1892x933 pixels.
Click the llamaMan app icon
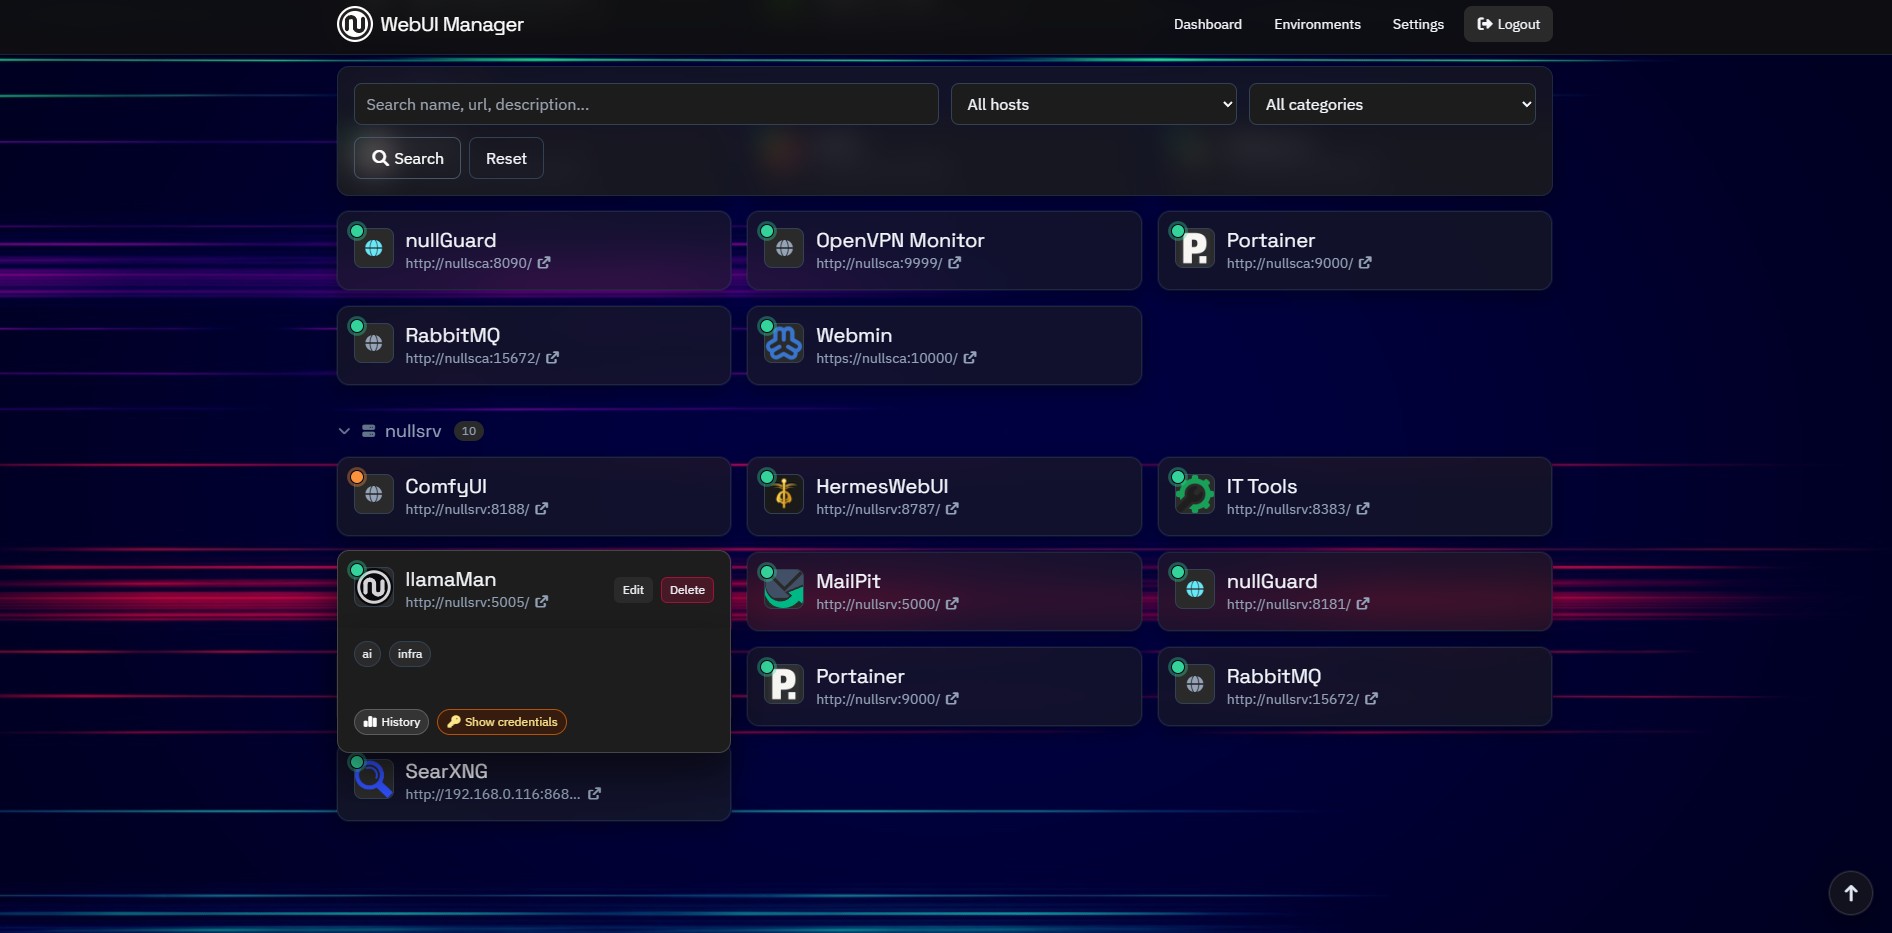point(374,587)
